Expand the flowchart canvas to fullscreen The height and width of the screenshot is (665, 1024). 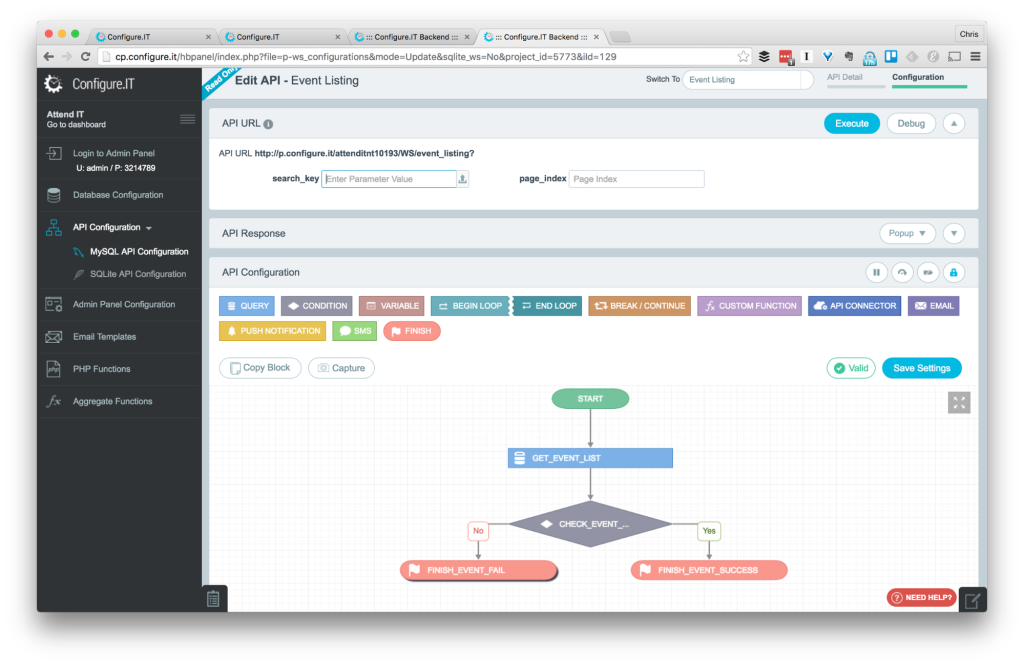click(x=959, y=403)
